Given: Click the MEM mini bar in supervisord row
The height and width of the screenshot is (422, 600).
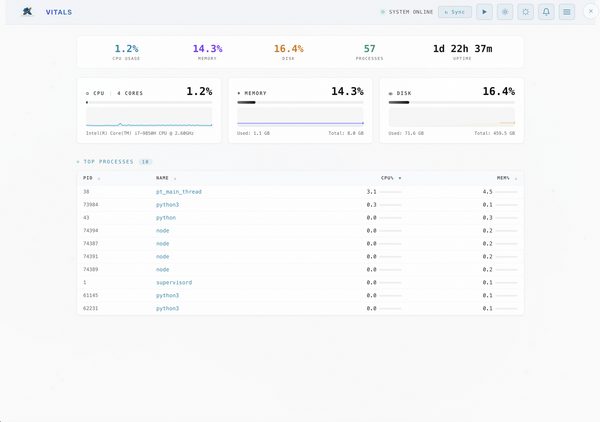Looking at the screenshot, I should 507,283.
